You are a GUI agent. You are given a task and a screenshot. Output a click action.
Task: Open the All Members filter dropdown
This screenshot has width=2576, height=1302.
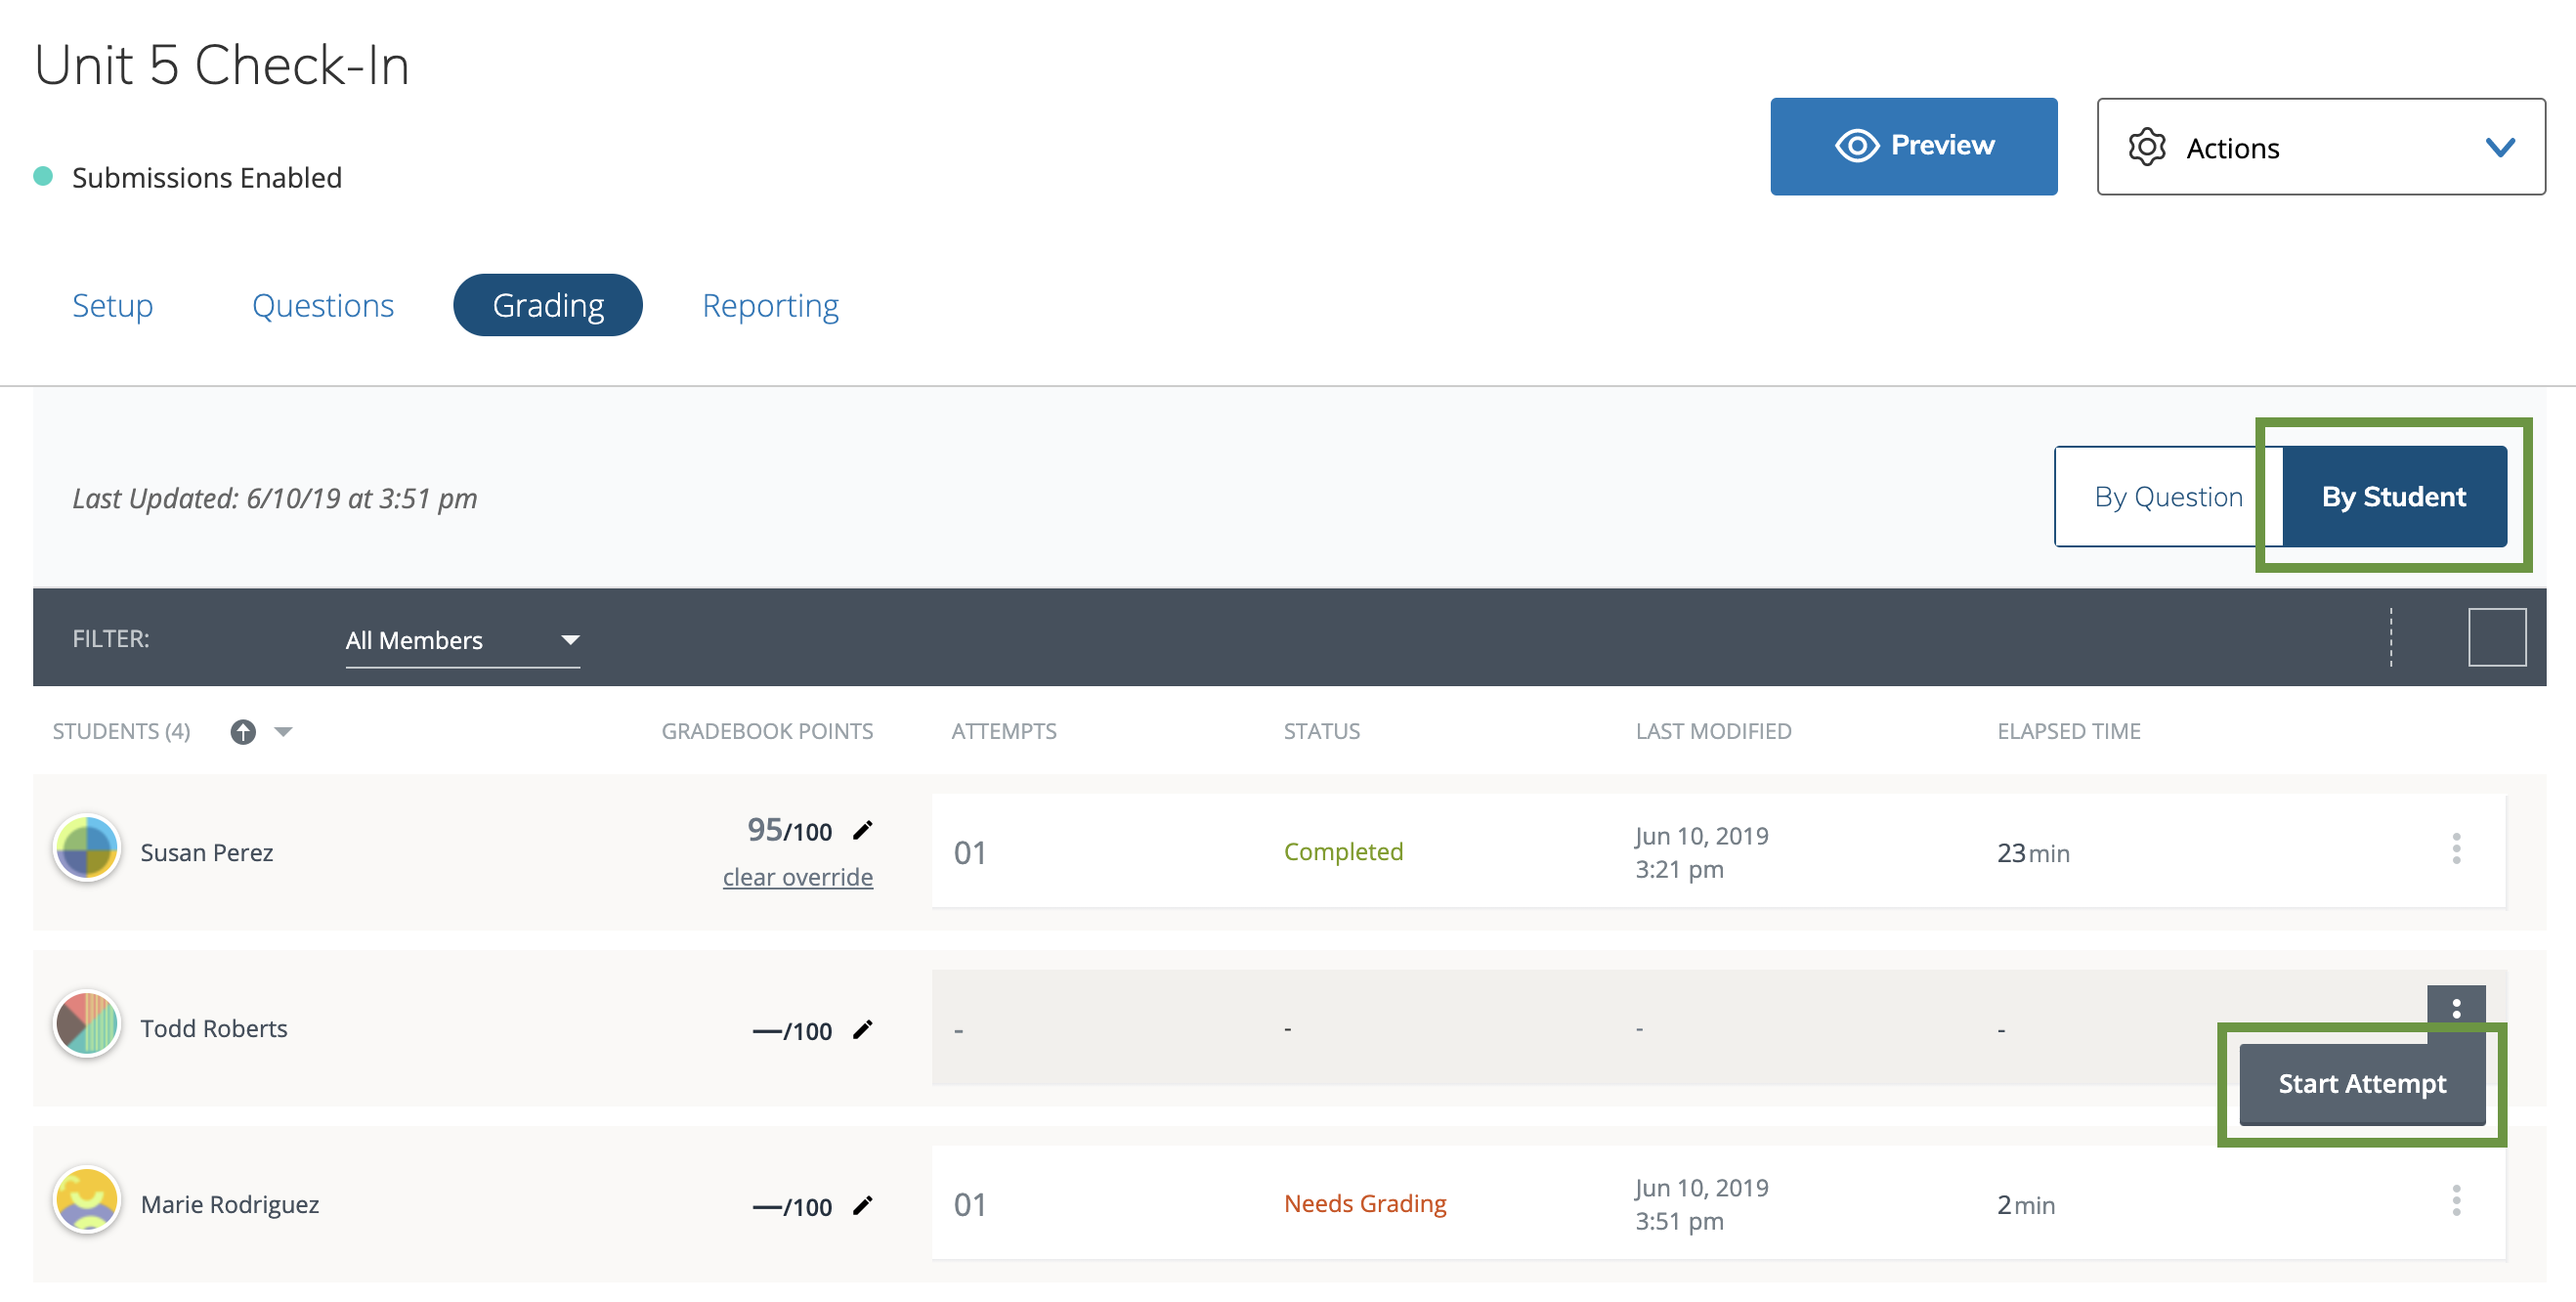(462, 640)
